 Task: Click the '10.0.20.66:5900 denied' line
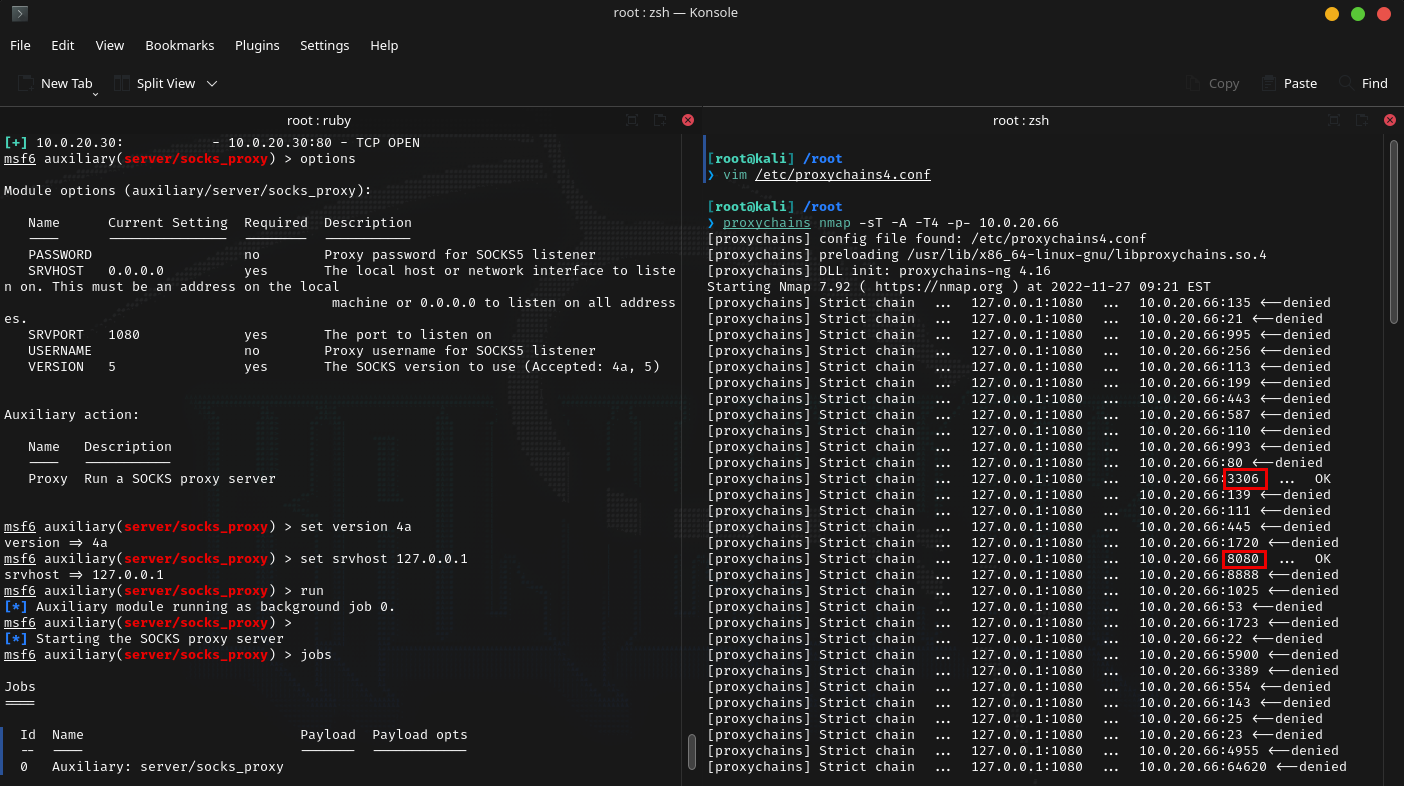point(1023,655)
